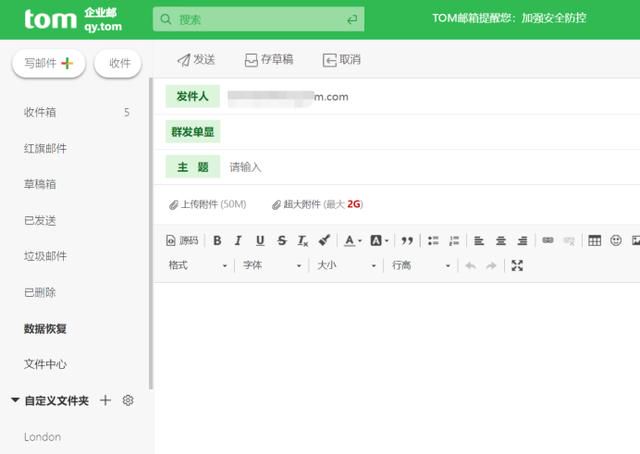The image size is (640, 454).
Task: Switch to source code view (源码)
Action: 182,240
